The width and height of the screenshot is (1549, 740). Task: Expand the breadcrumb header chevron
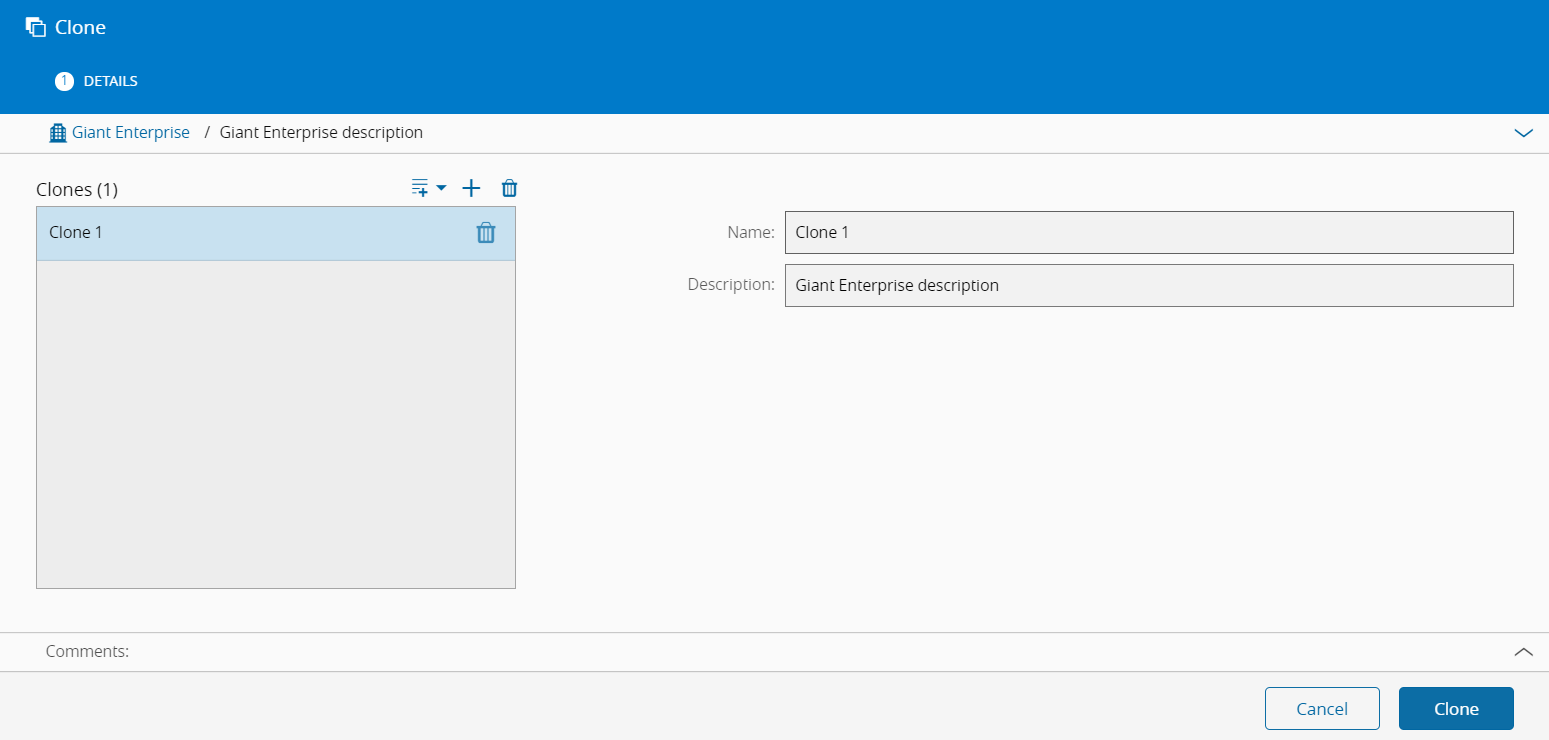(1523, 133)
